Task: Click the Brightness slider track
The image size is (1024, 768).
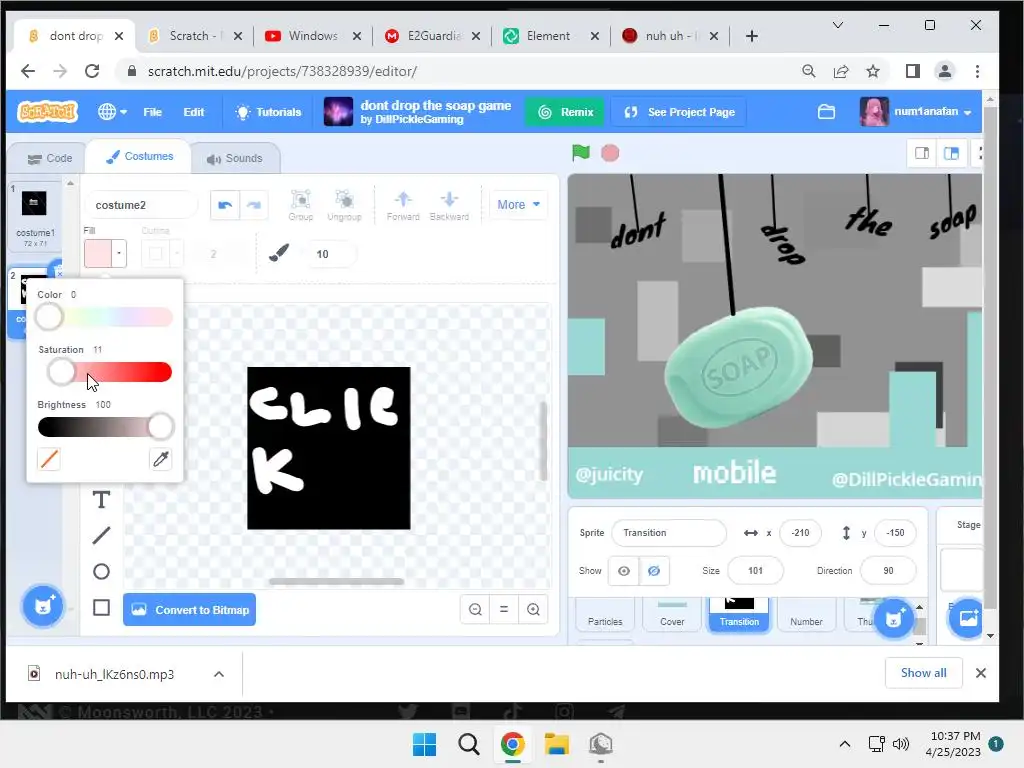Action: point(105,427)
